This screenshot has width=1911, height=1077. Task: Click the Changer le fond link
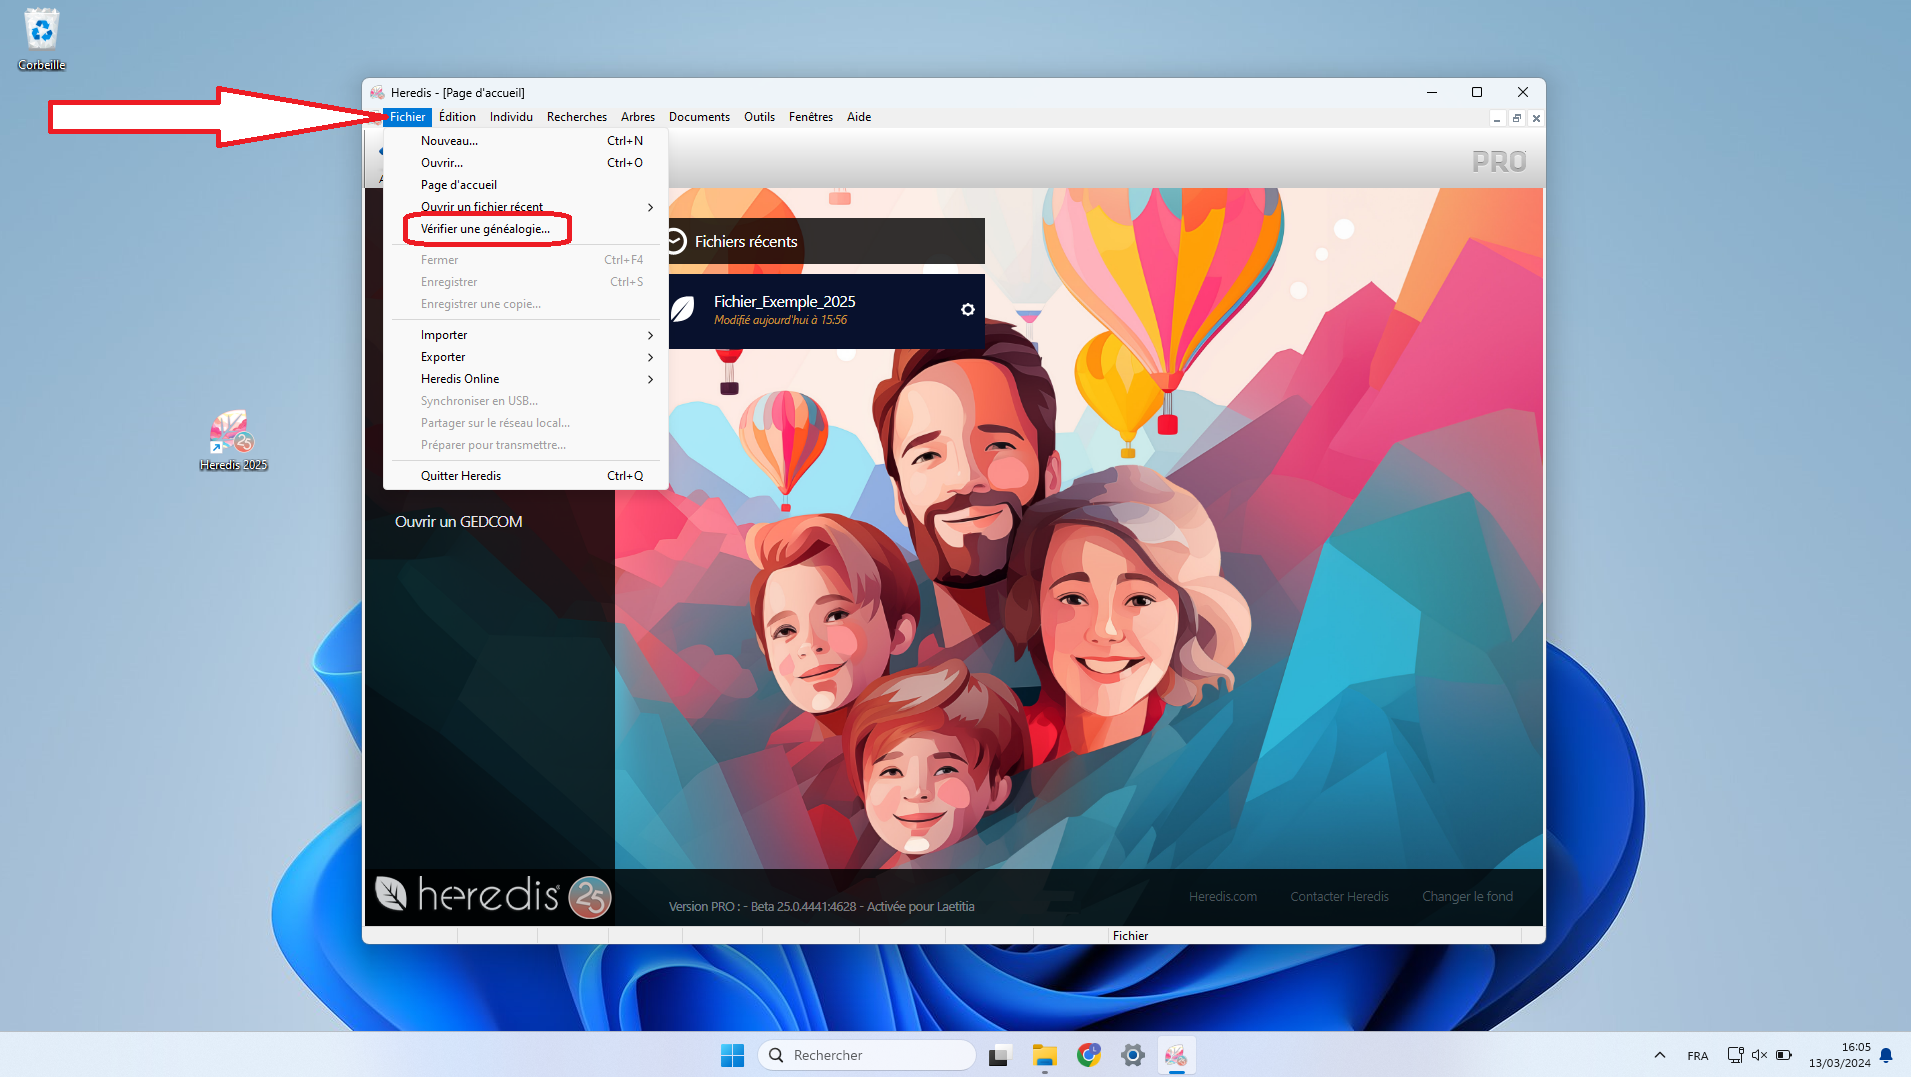click(1467, 896)
